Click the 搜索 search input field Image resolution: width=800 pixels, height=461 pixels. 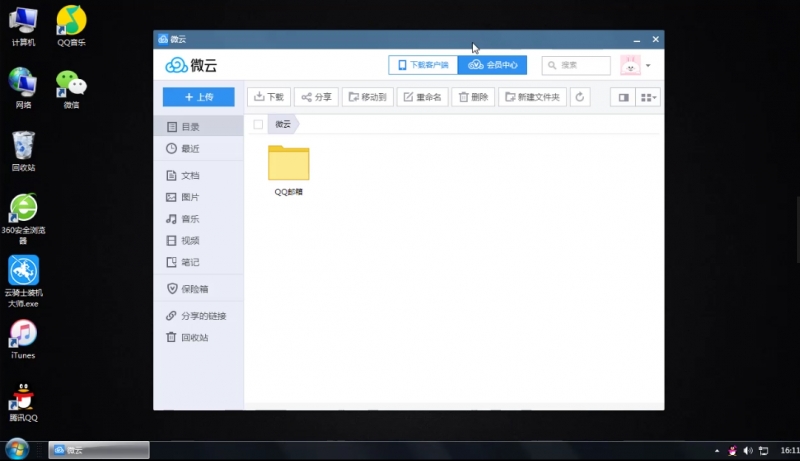coord(576,65)
